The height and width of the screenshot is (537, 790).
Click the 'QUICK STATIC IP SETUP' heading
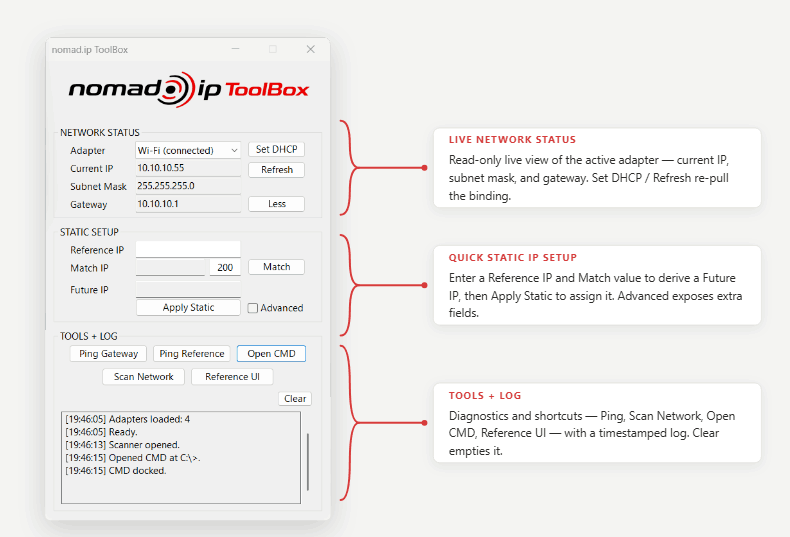(513, 257)
